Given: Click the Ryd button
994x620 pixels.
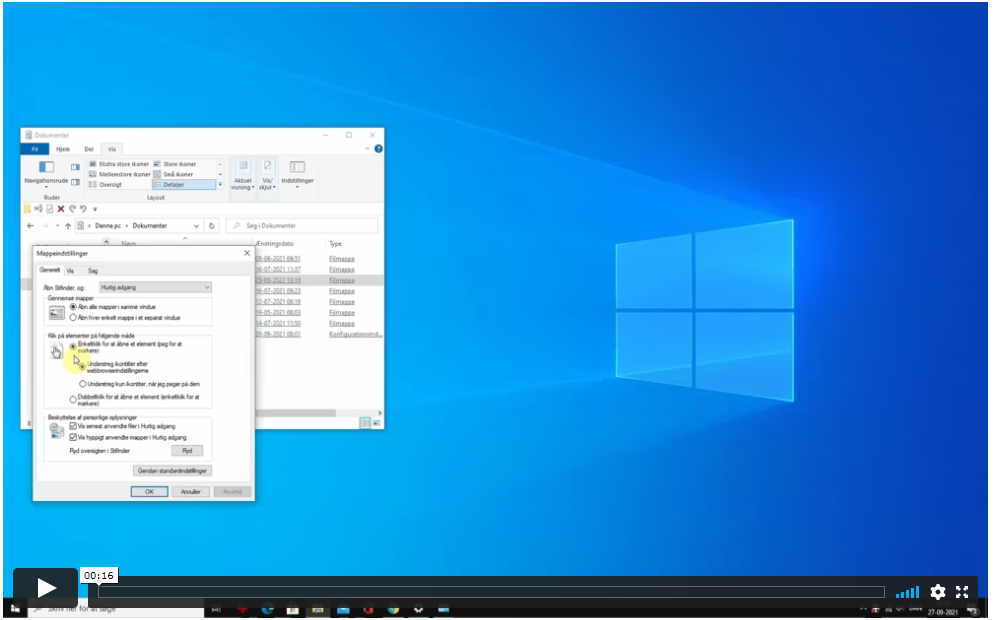Looking at the screenshot, I should pyautogui.click(x=186, y=451).
